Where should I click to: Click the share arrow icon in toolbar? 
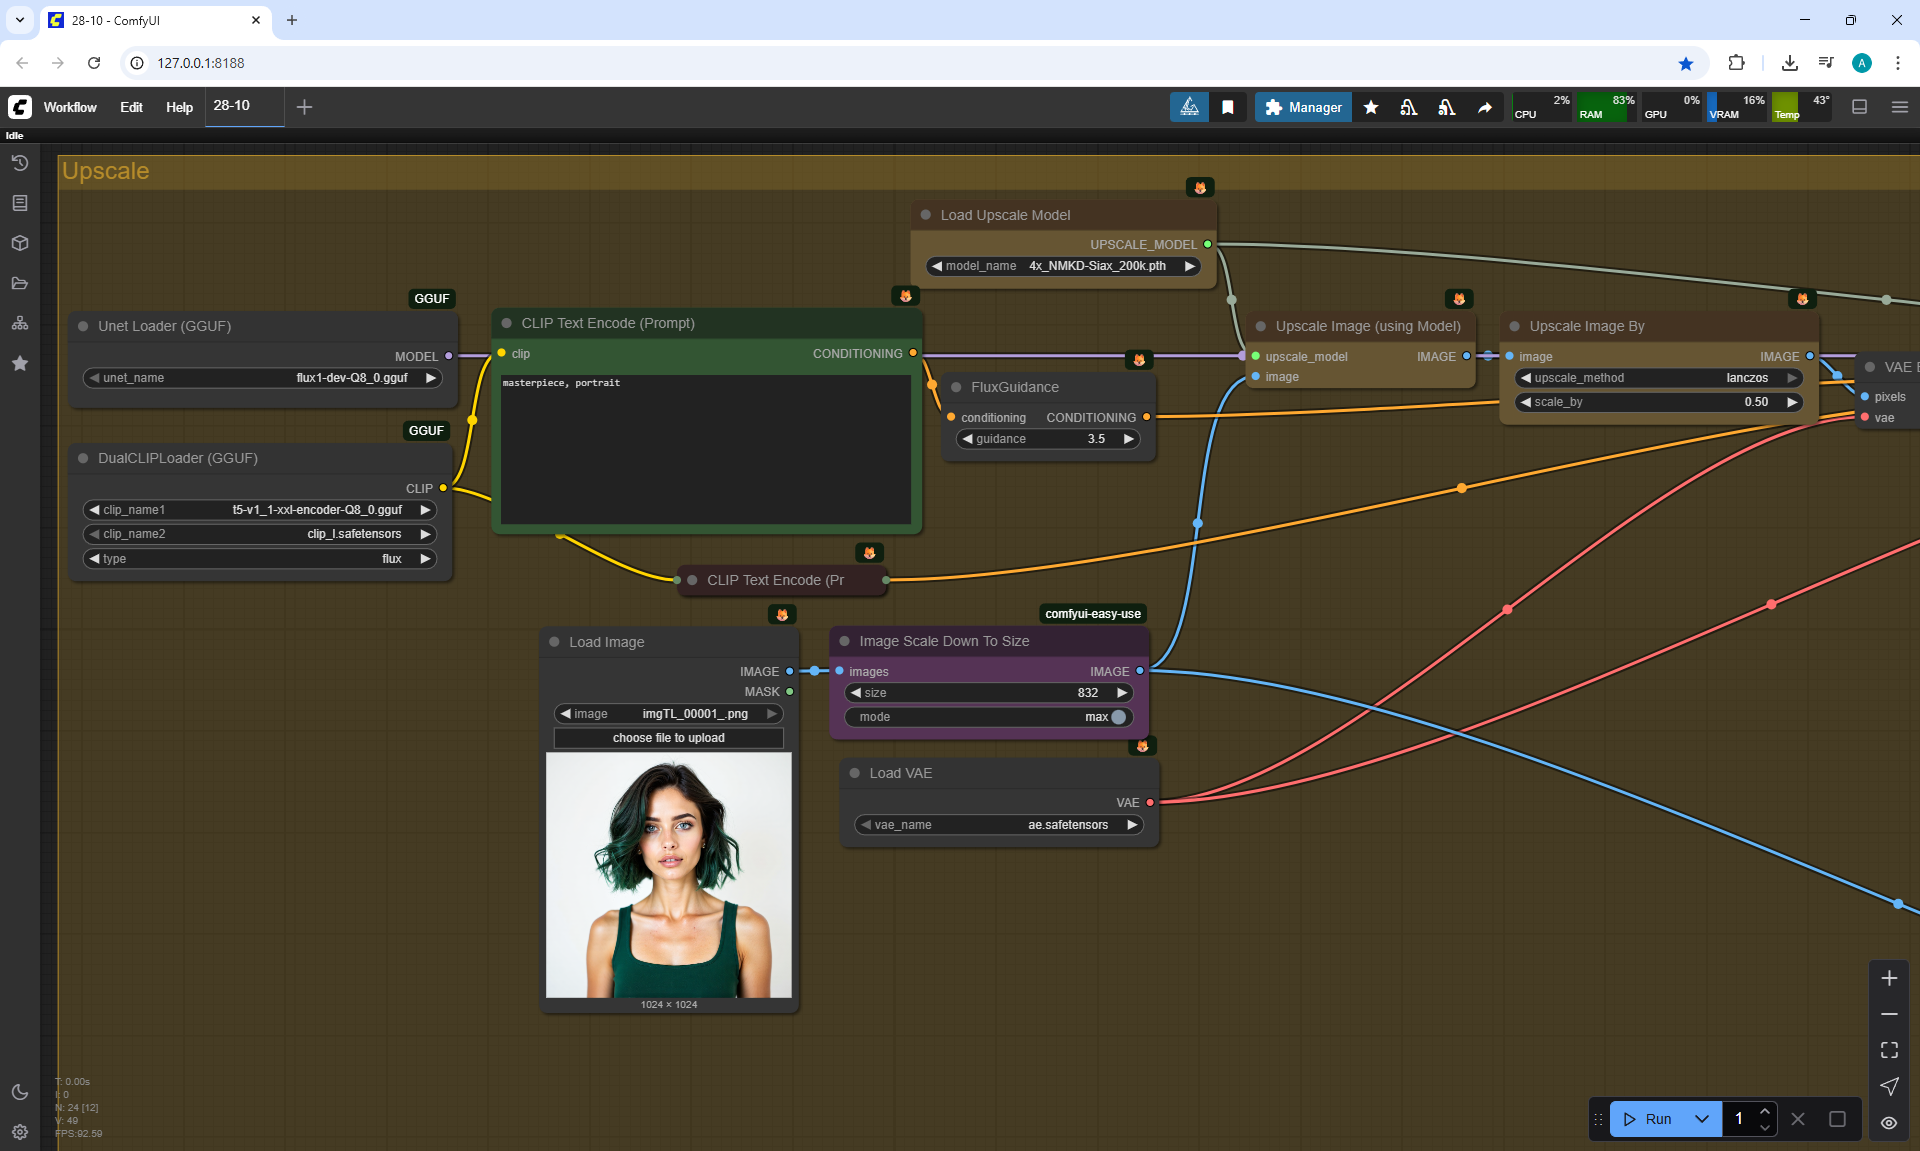point(1485,107)
